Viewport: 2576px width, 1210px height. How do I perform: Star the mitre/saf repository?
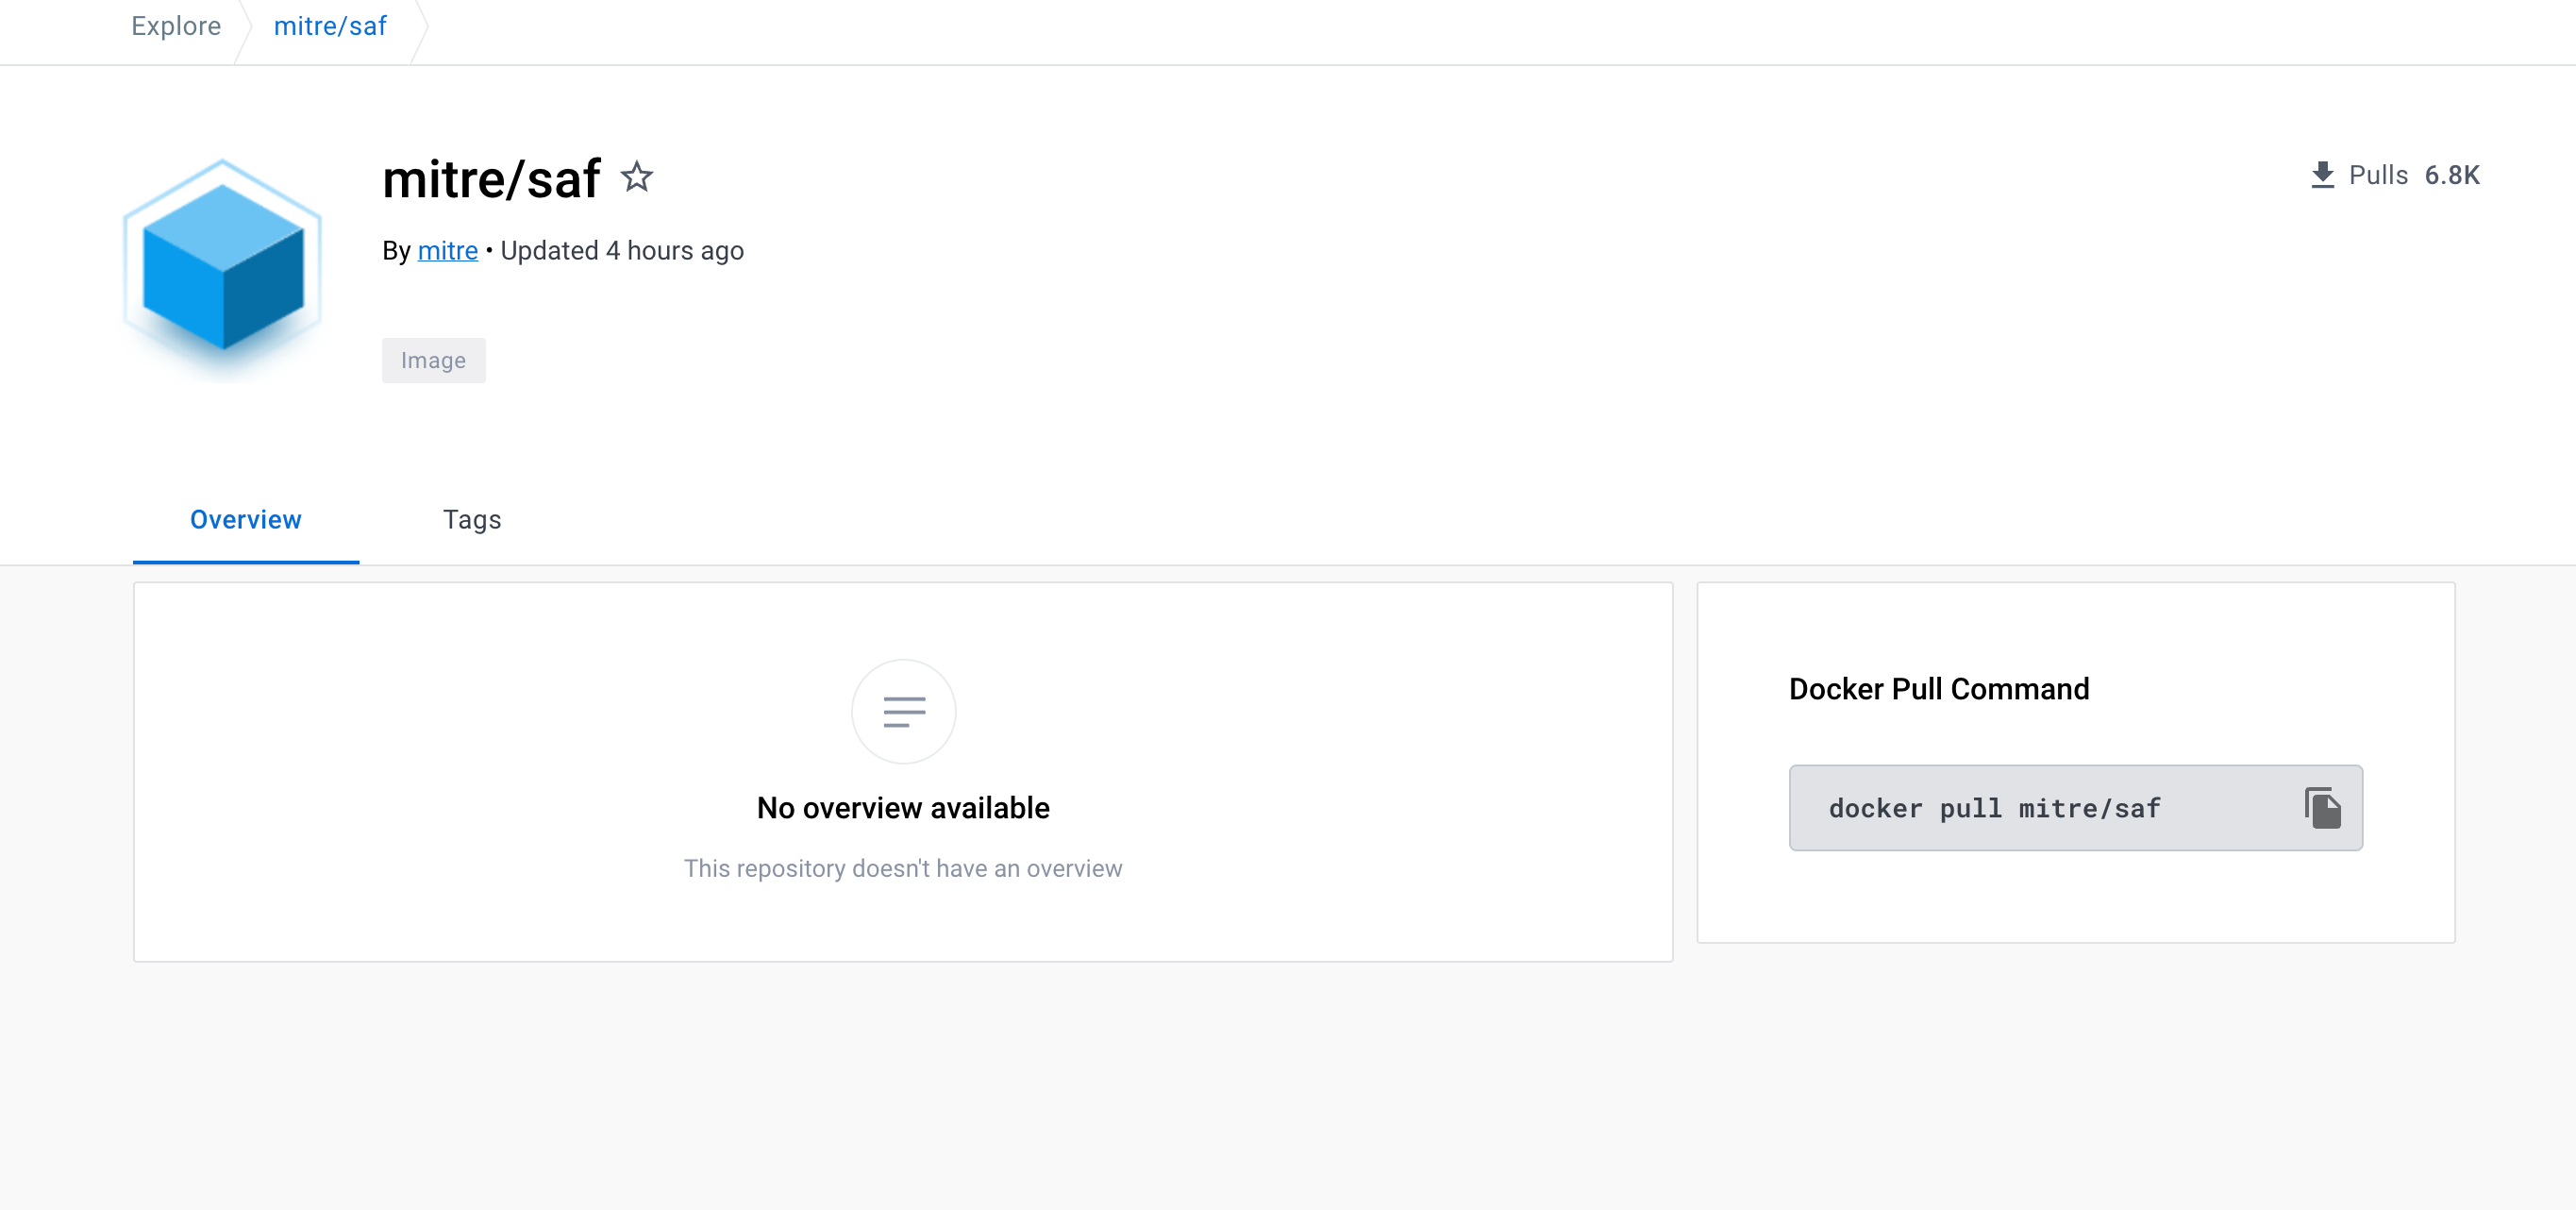tap(636, 178)
